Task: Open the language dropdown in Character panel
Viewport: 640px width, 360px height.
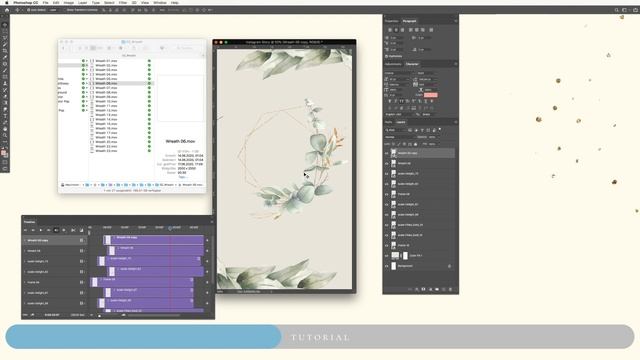Action: click(x=398, y=115)
